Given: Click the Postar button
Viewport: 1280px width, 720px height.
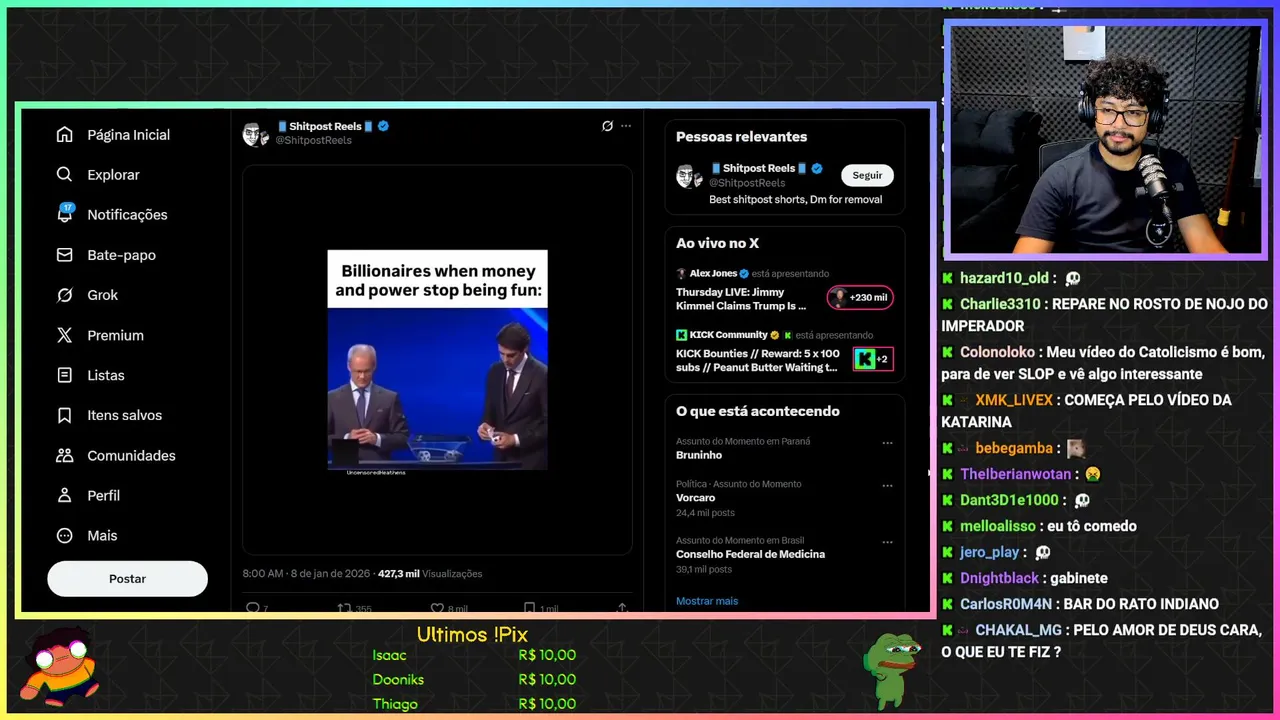Looking at the screenshot, I should pyautogui.click(x=127, y=579).
